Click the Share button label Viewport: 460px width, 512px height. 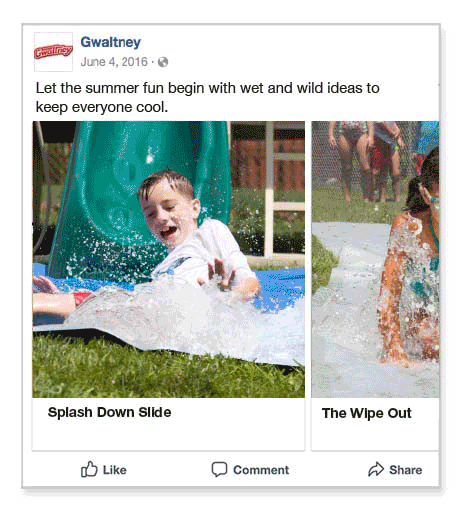pos(406,470)
